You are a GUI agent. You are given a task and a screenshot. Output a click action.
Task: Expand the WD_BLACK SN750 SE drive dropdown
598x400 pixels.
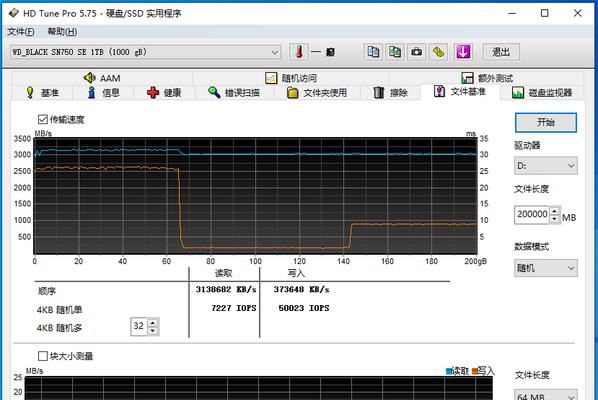146,52
